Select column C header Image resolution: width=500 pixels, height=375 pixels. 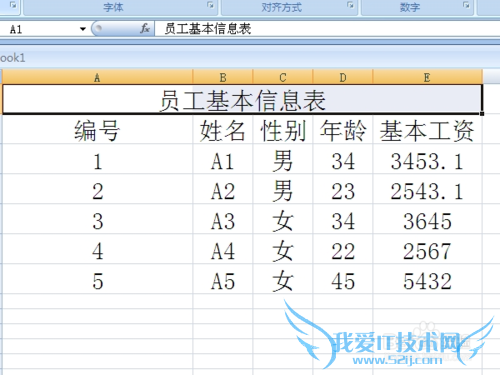283,78
